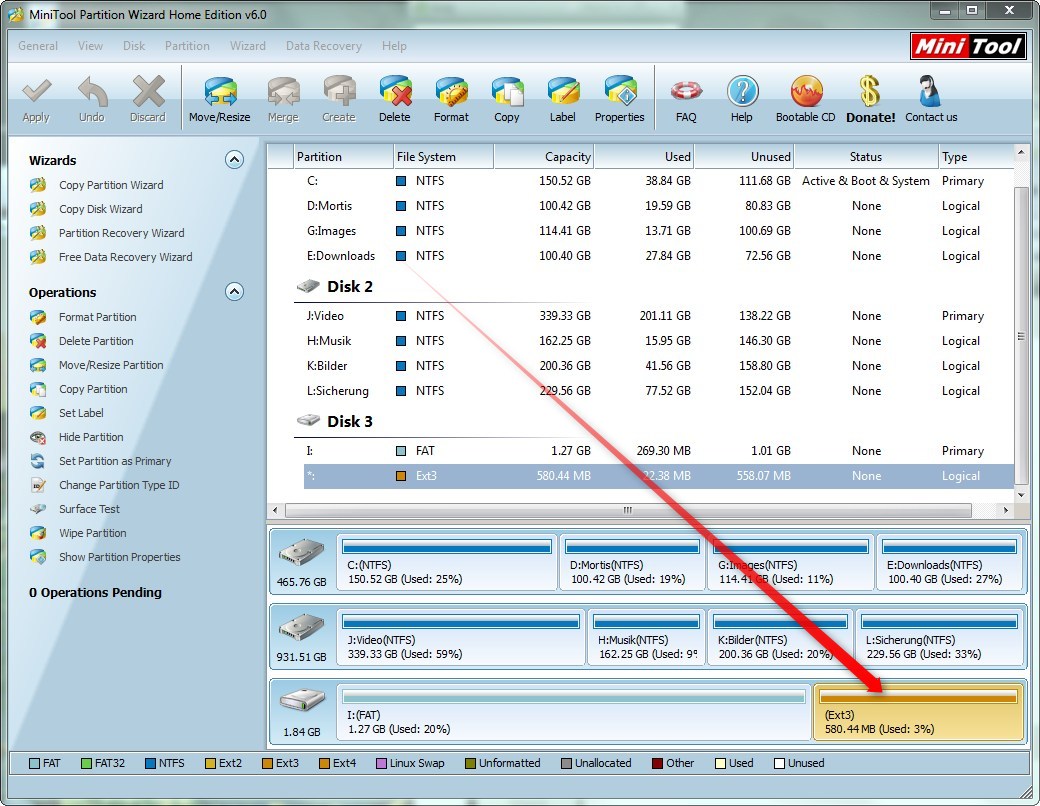Click the Format toolbar icon
The image size is (1040, 806).
(x=451, y=100)
